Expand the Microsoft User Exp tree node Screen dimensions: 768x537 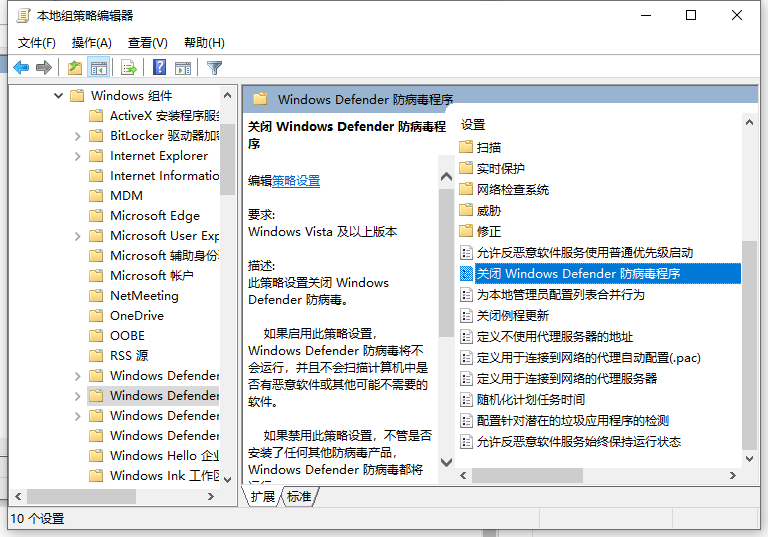(78, 236)
